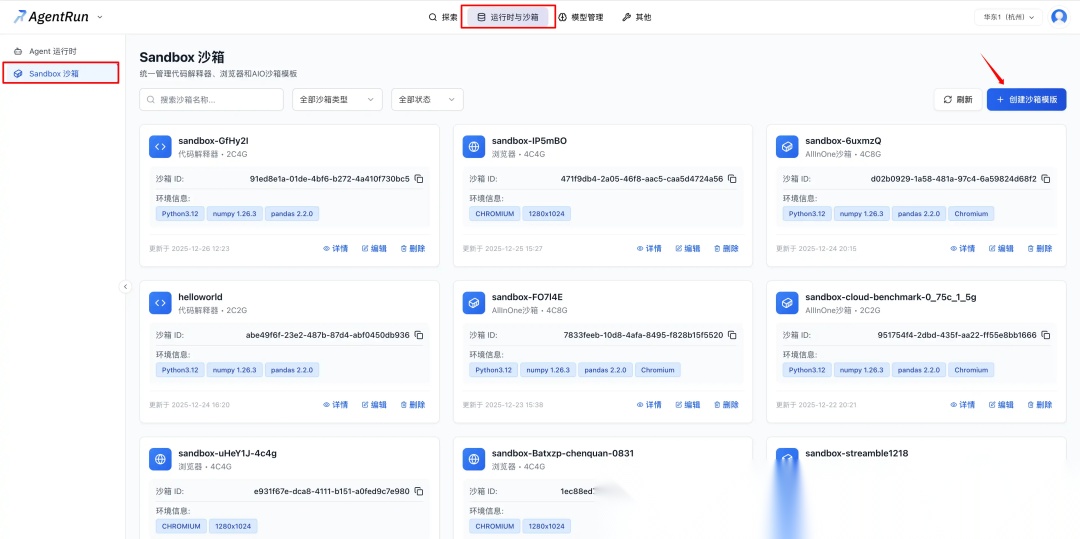This screenshot has height=539, width=1080.
Task: Select Agent 运行时 in sidebar
Action: pos(62,52)
